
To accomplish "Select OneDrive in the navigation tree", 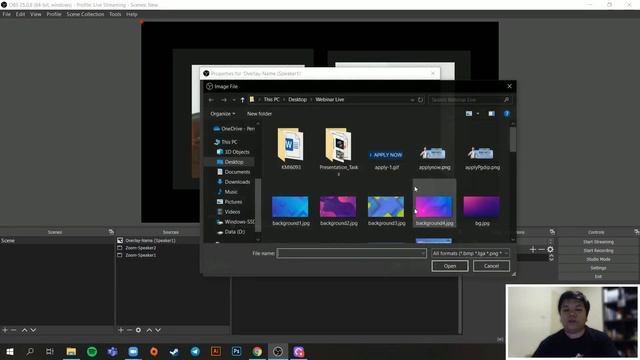I will point(234,129).
